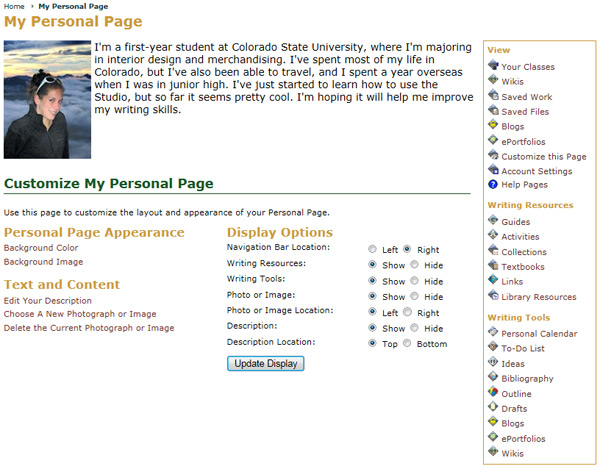Set Navigation Bar Location to Left
This screenshot has height=469, width=600.
point(372,249)
